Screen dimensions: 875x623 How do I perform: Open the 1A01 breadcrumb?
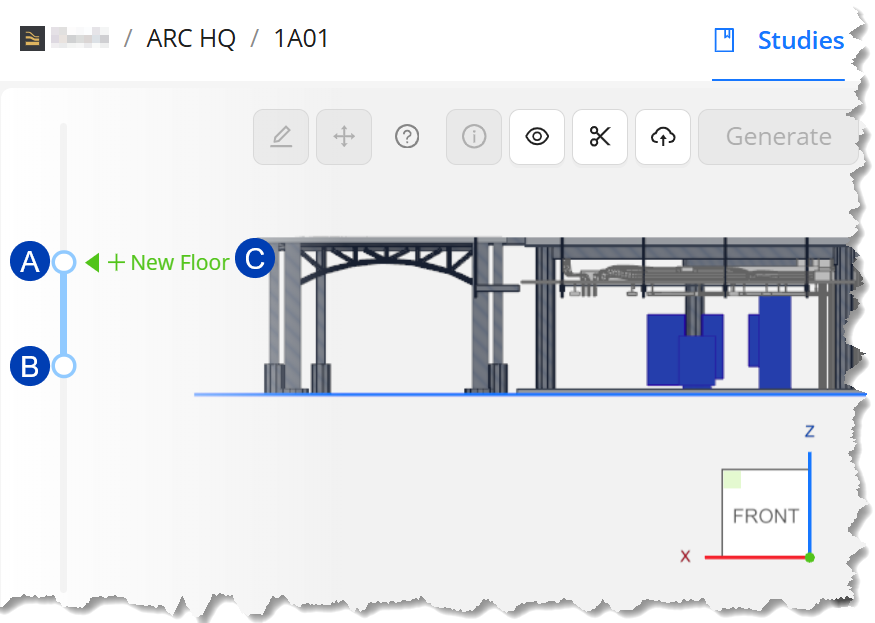tap(301, 39)
